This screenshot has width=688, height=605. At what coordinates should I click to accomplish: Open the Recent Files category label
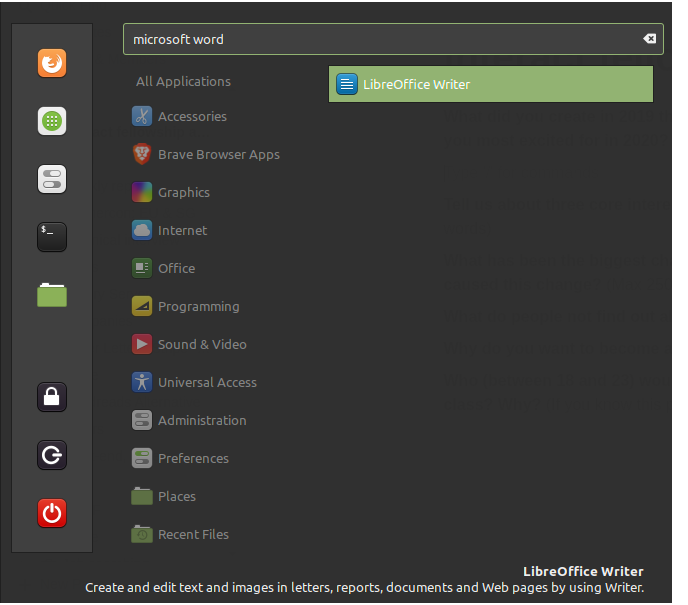pos(193,535)
